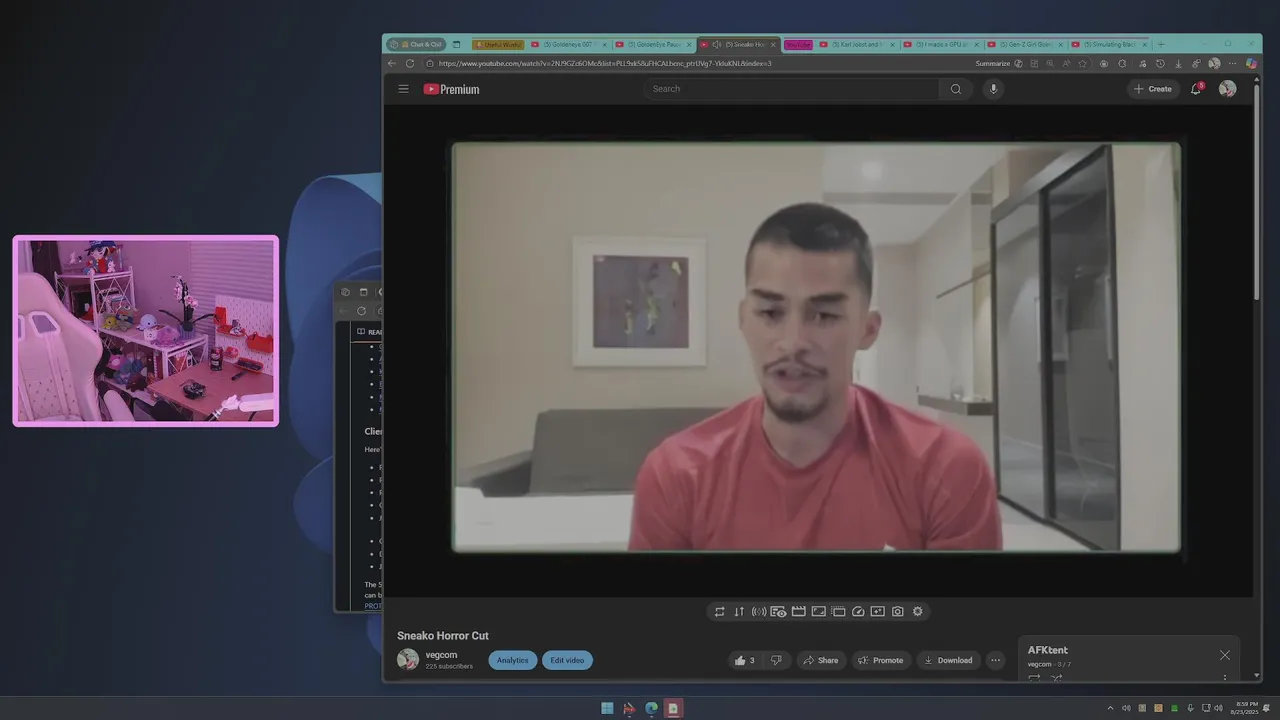Open the YouTube account avatar menu
1280x720 pixels.
point(1227,89)
